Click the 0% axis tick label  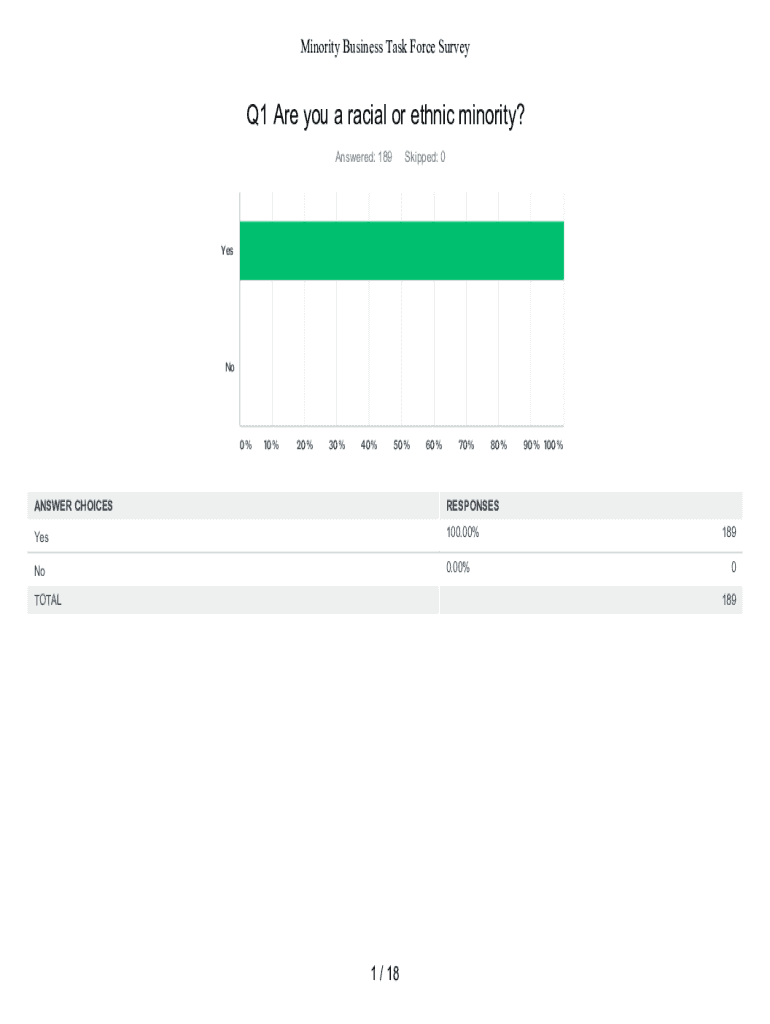tap(245, 445)
